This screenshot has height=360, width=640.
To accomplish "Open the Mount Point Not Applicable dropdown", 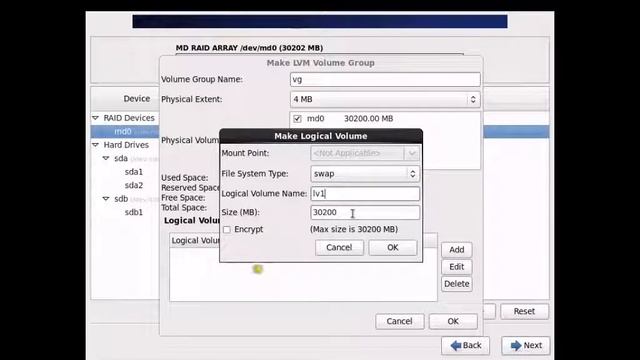I will click(365, 153).
